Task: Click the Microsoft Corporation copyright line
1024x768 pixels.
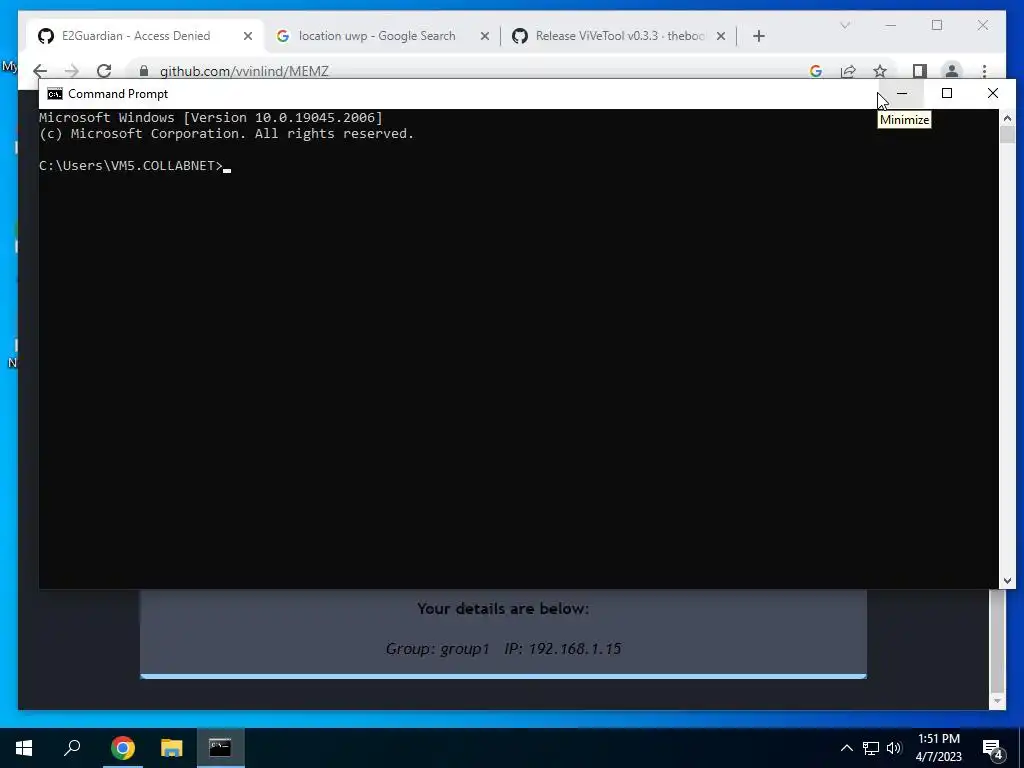Action: (226, 133)
